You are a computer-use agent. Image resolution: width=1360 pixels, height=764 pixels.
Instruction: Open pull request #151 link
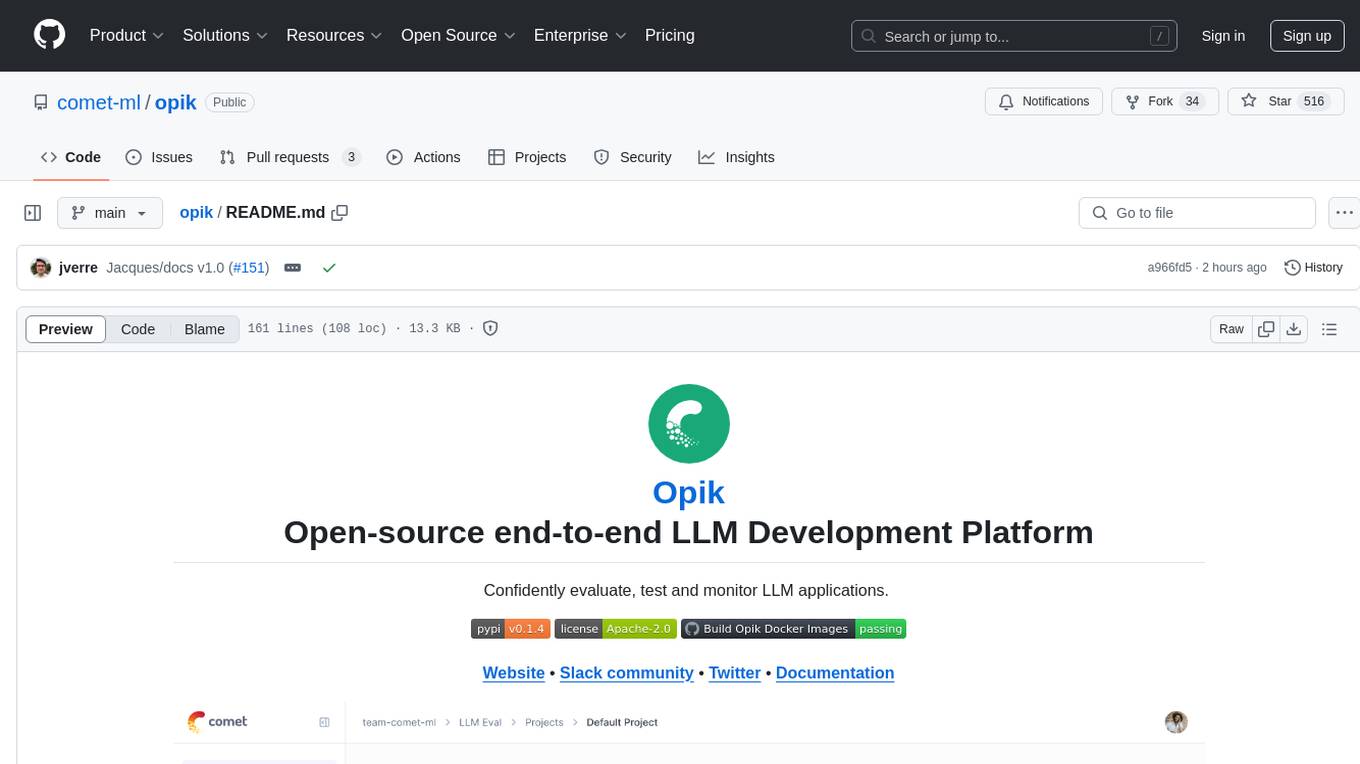tap(249, 267)
